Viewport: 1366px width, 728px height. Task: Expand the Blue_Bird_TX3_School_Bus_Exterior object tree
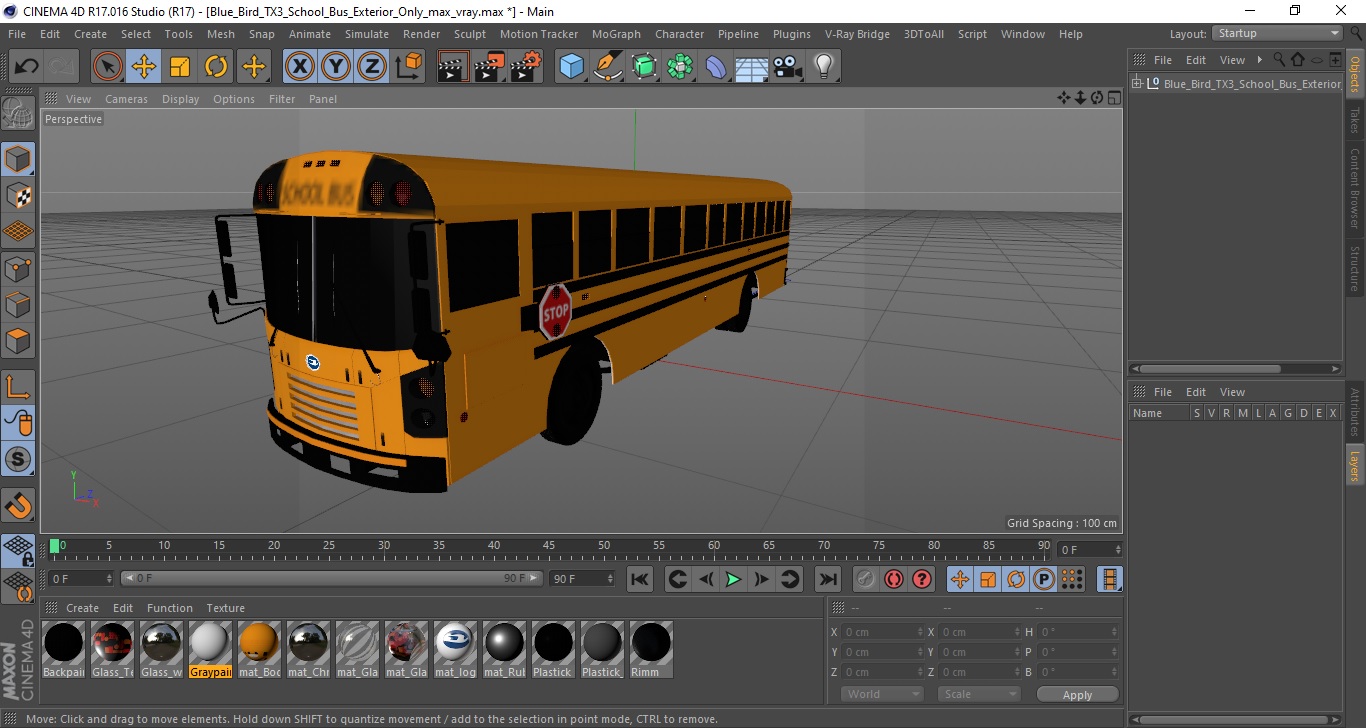point(1137,84)
